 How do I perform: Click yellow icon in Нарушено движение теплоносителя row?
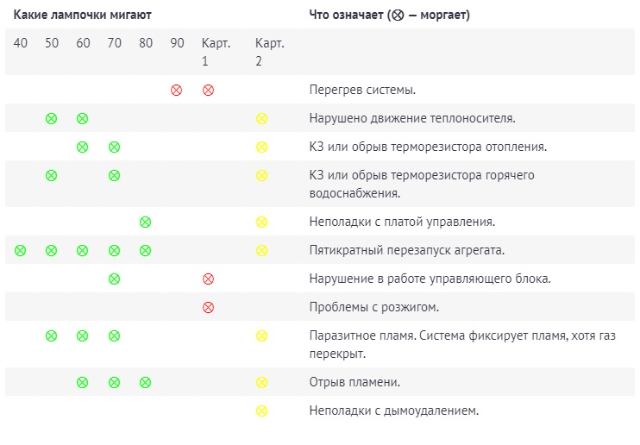[261, 118]
